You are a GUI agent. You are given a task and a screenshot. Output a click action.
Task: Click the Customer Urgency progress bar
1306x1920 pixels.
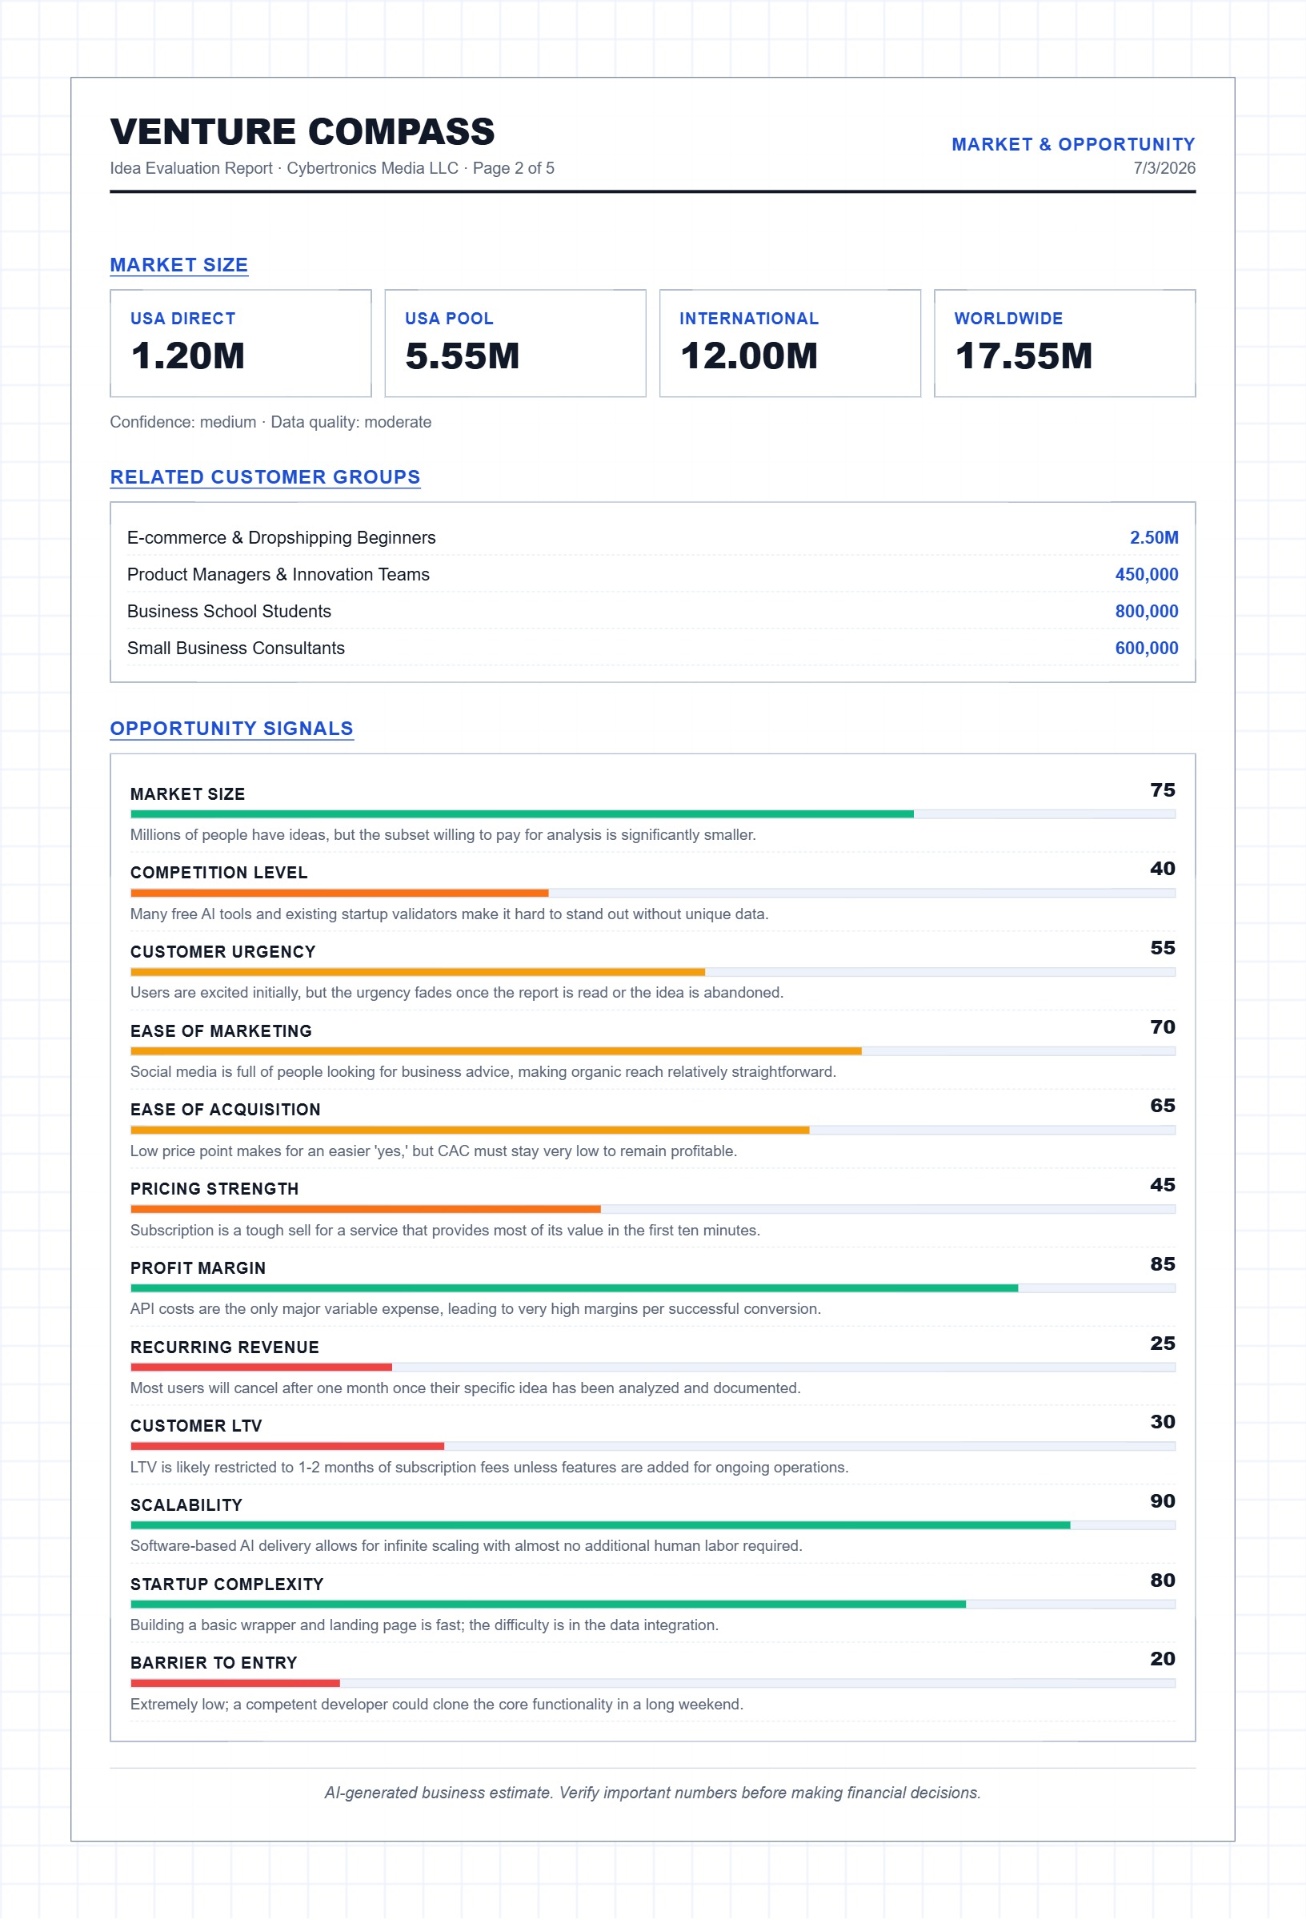click(x=653, y=972)
